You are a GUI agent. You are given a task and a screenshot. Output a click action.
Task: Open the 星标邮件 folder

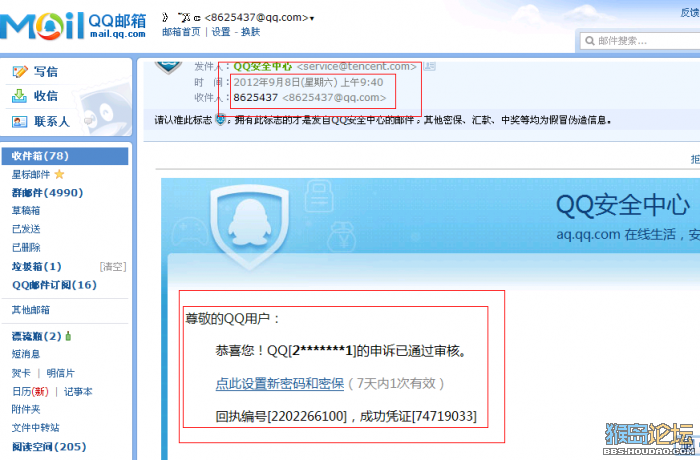pos(31,174)
